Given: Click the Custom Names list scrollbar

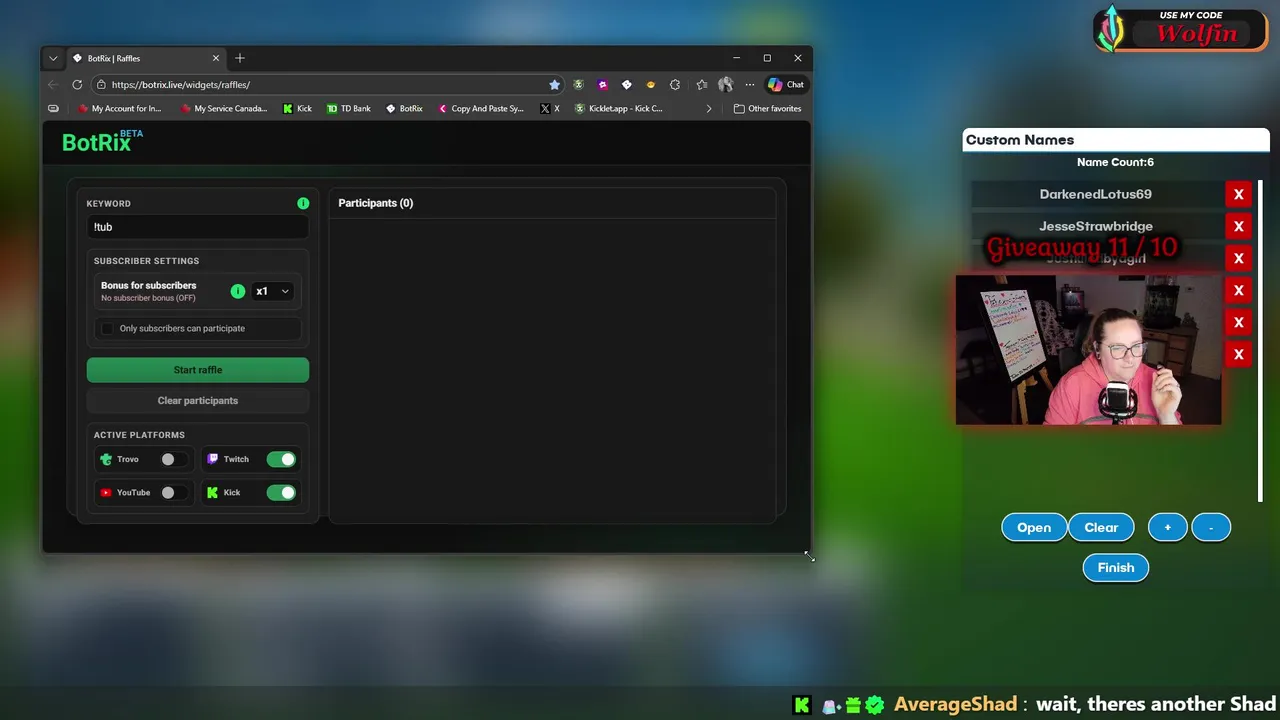Looking at the screenshot, I should (x=1260, y=342).
